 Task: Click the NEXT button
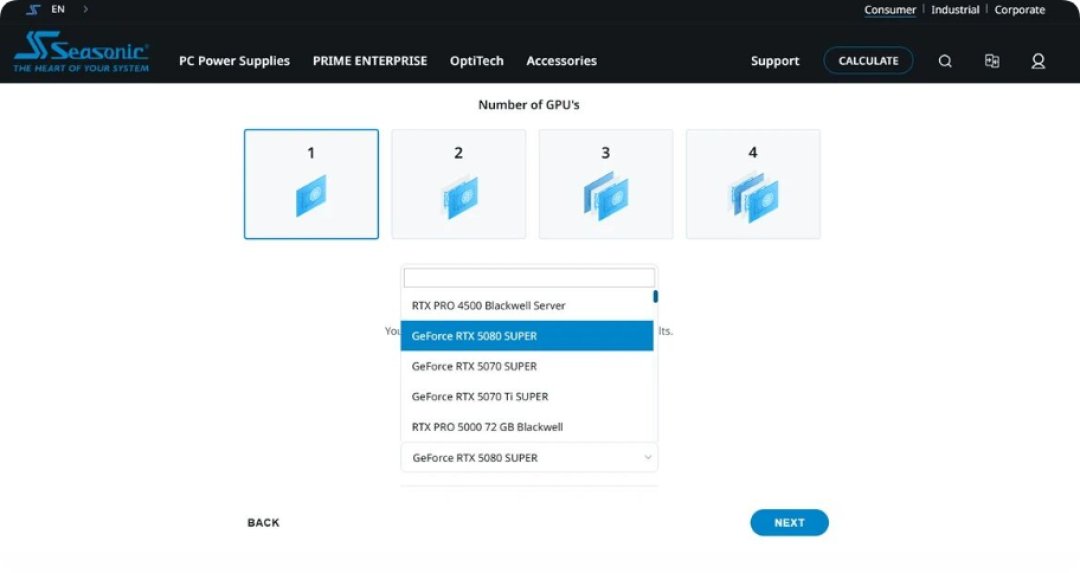coord(789,523)
